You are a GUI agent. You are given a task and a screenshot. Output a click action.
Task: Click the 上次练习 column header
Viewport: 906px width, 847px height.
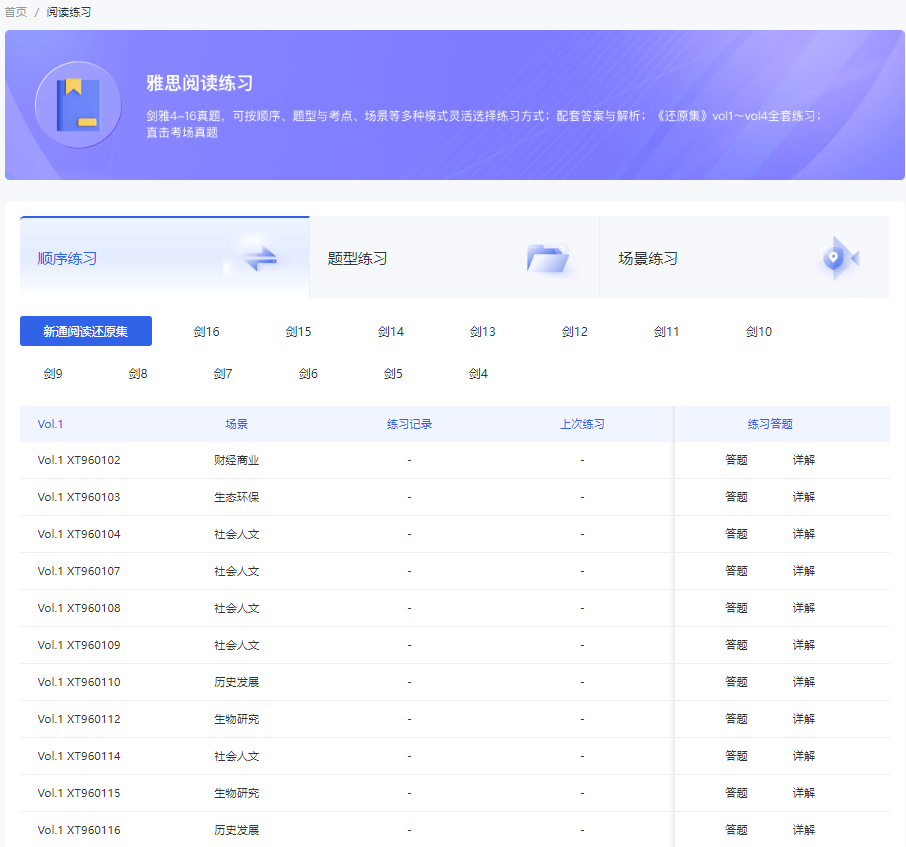coord(582,424)
